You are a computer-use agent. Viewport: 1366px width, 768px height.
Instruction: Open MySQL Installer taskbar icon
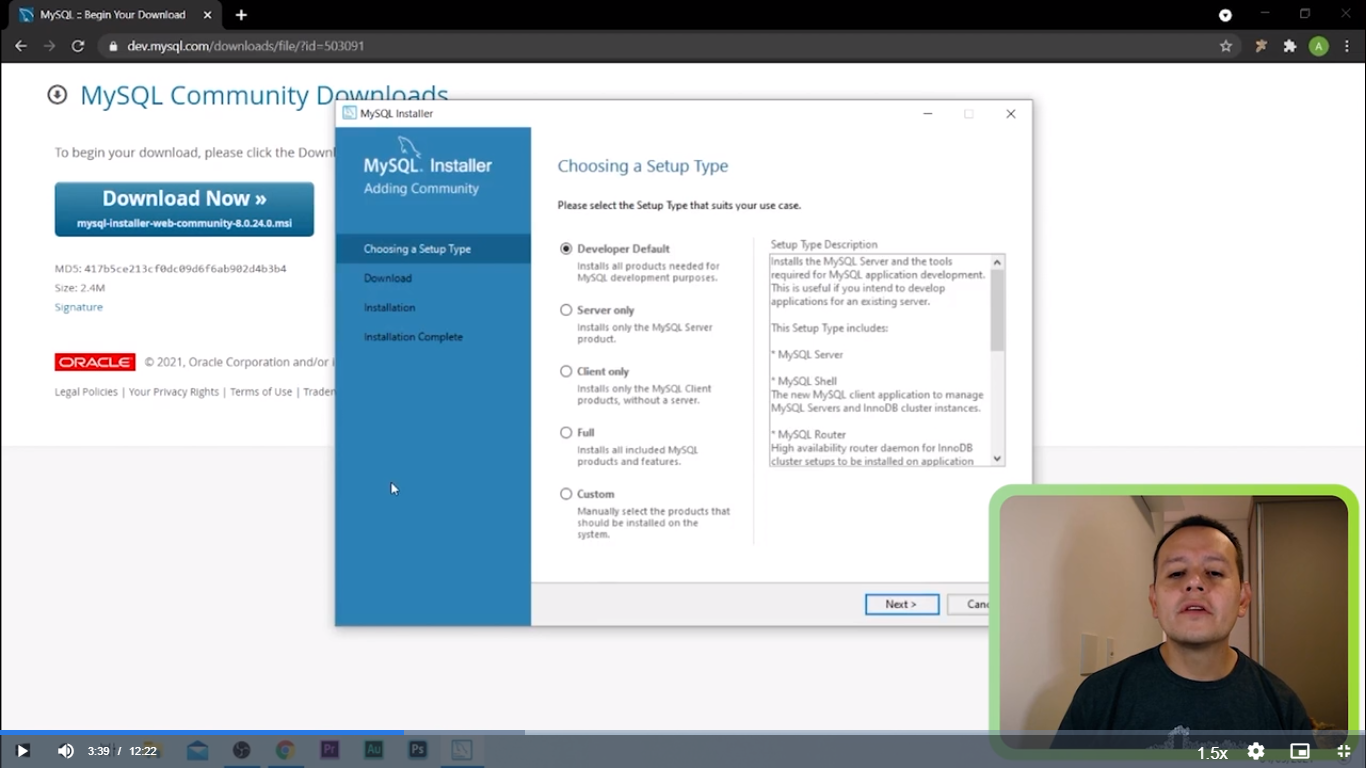(461, 749)
